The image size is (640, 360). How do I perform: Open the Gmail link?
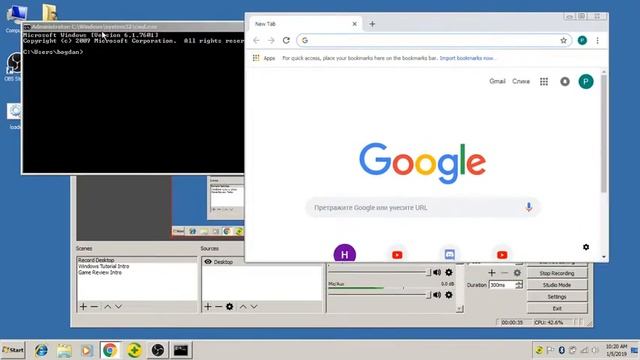(x=497, y=82)
